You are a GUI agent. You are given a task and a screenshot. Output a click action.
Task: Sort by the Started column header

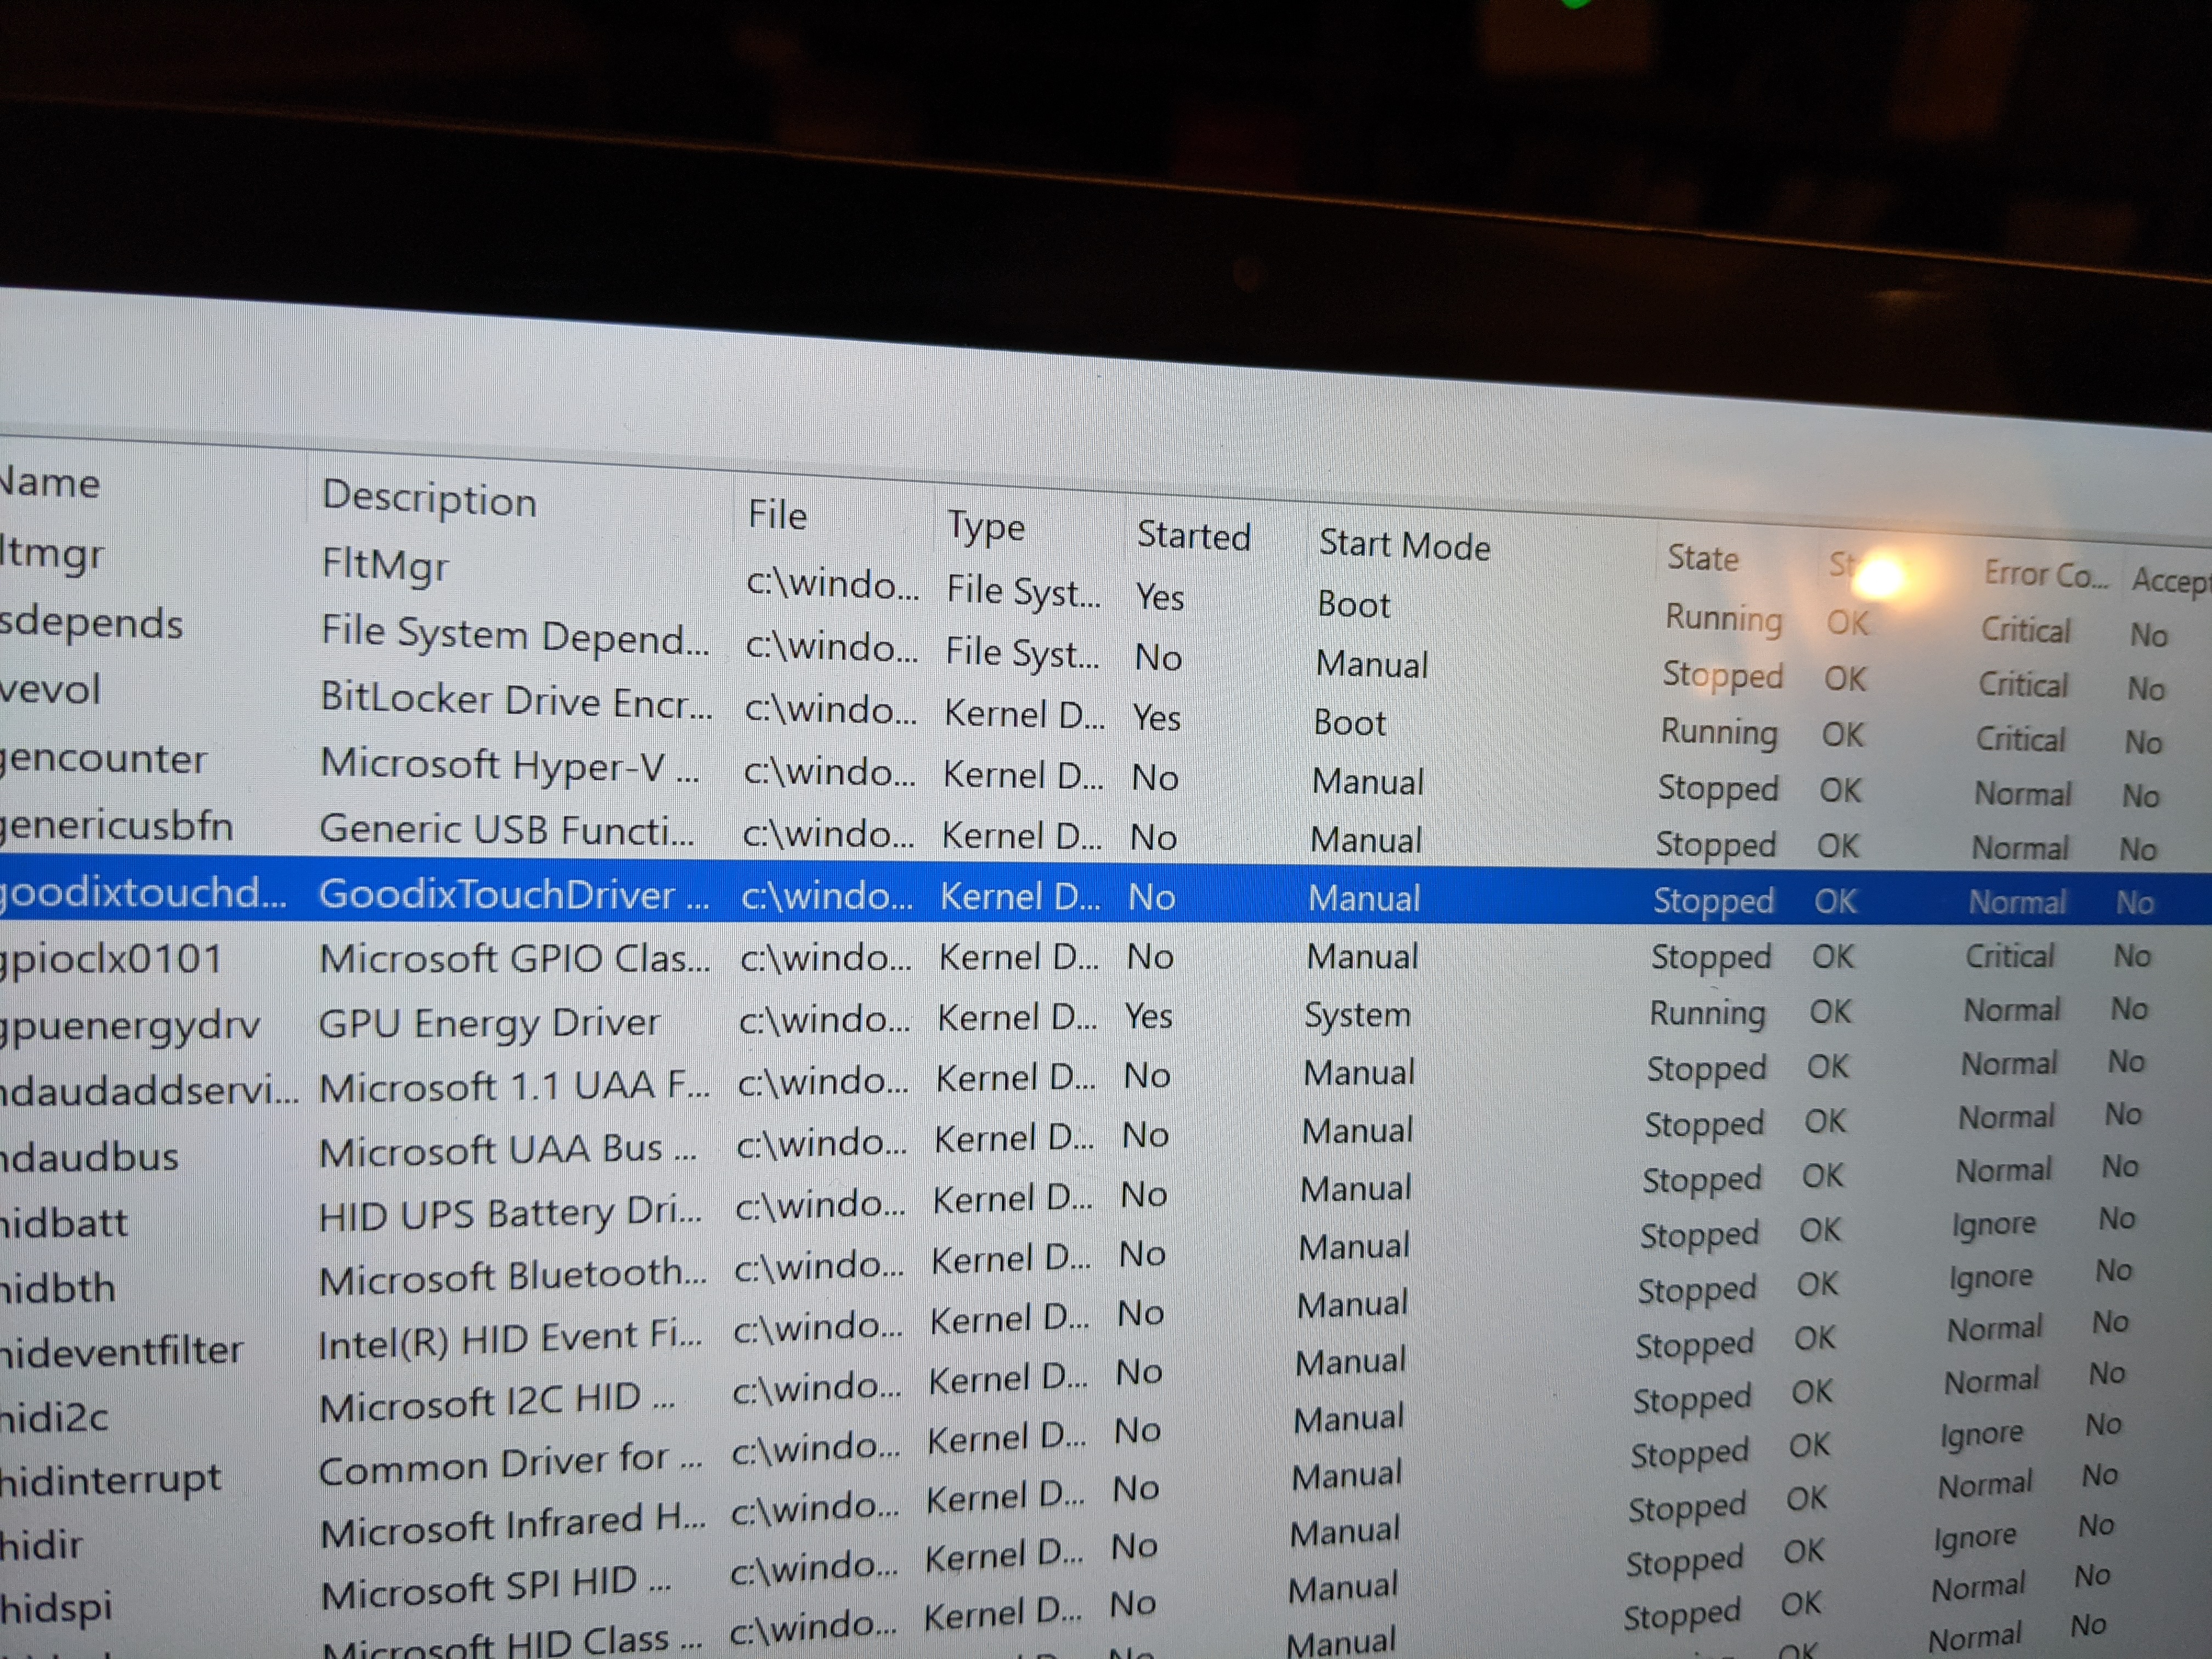coord(1193,536)
